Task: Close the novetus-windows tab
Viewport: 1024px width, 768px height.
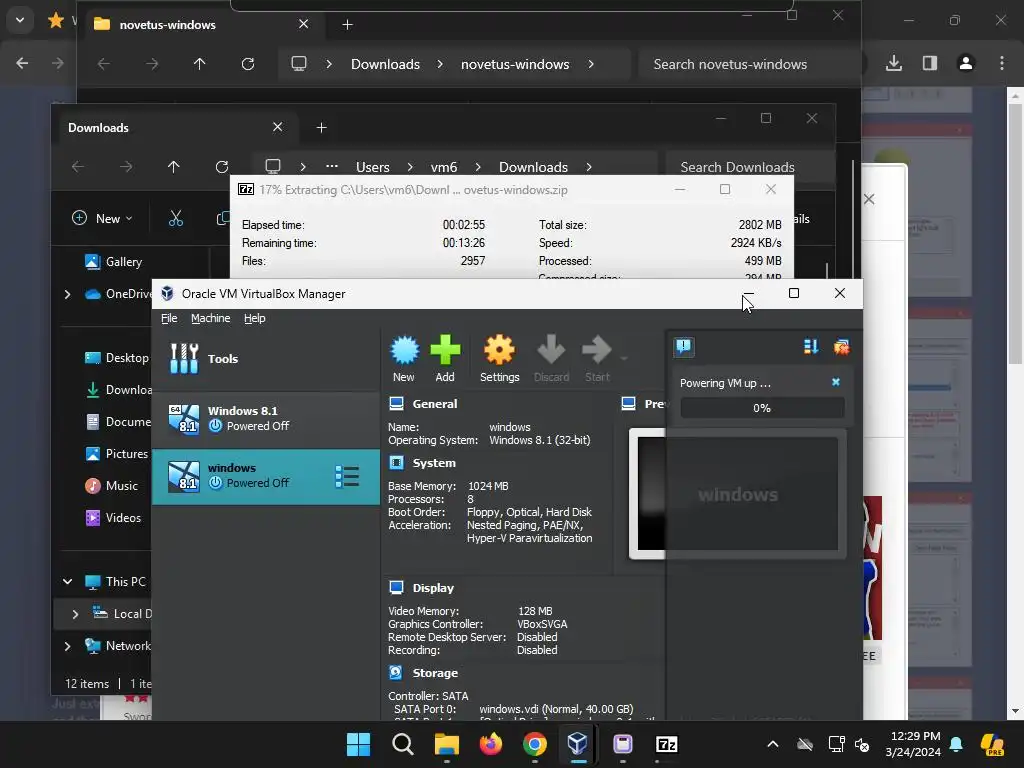Action: (303, 24)
